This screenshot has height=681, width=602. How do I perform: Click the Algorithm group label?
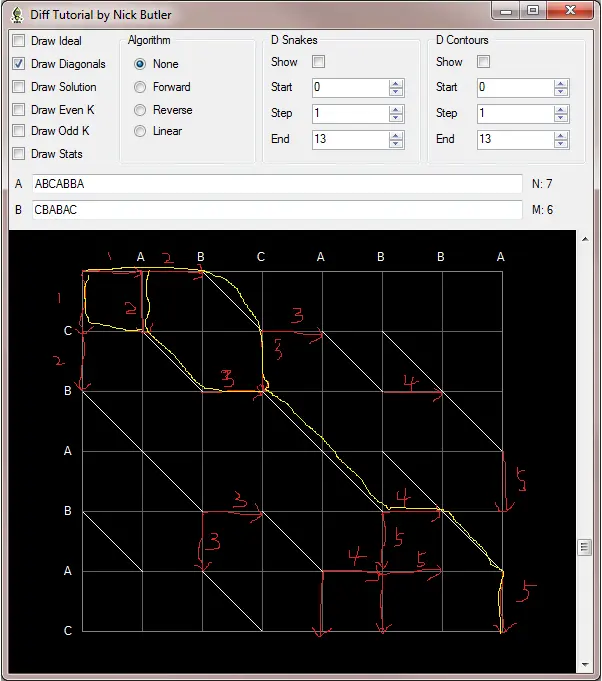click(149, 40)
